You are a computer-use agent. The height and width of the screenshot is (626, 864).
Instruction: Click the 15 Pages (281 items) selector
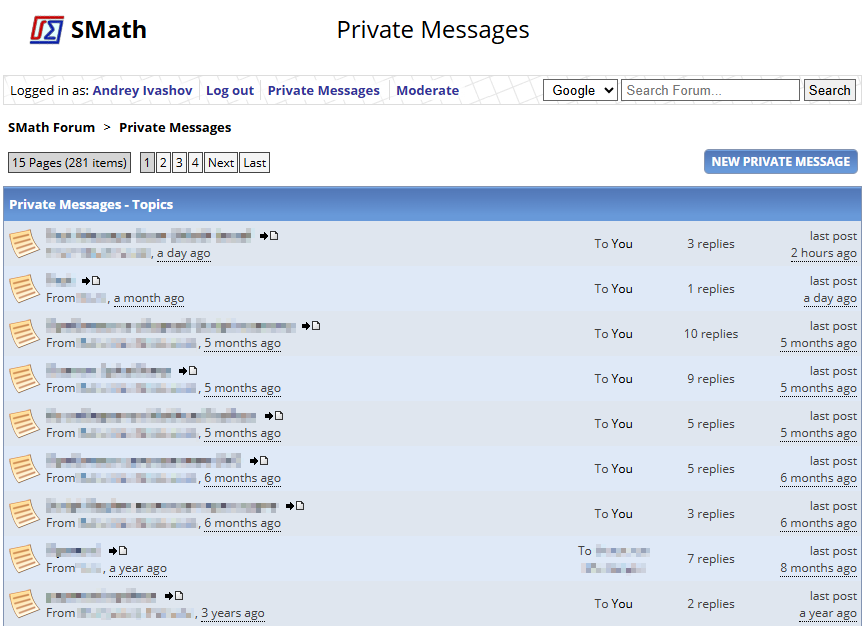68,162
